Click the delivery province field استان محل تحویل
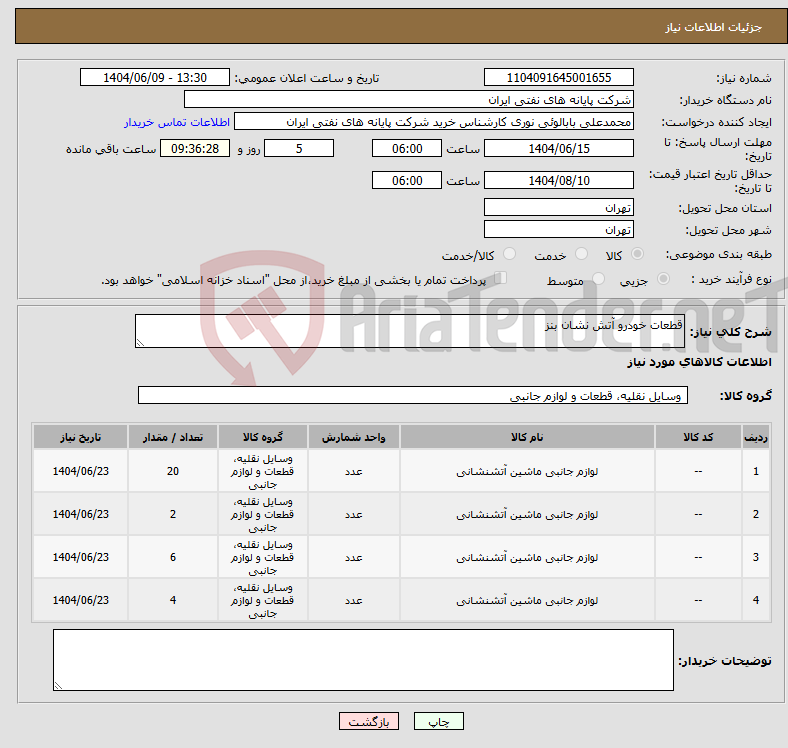This screenshot has height=748, width=788. (x=558, y=207)
